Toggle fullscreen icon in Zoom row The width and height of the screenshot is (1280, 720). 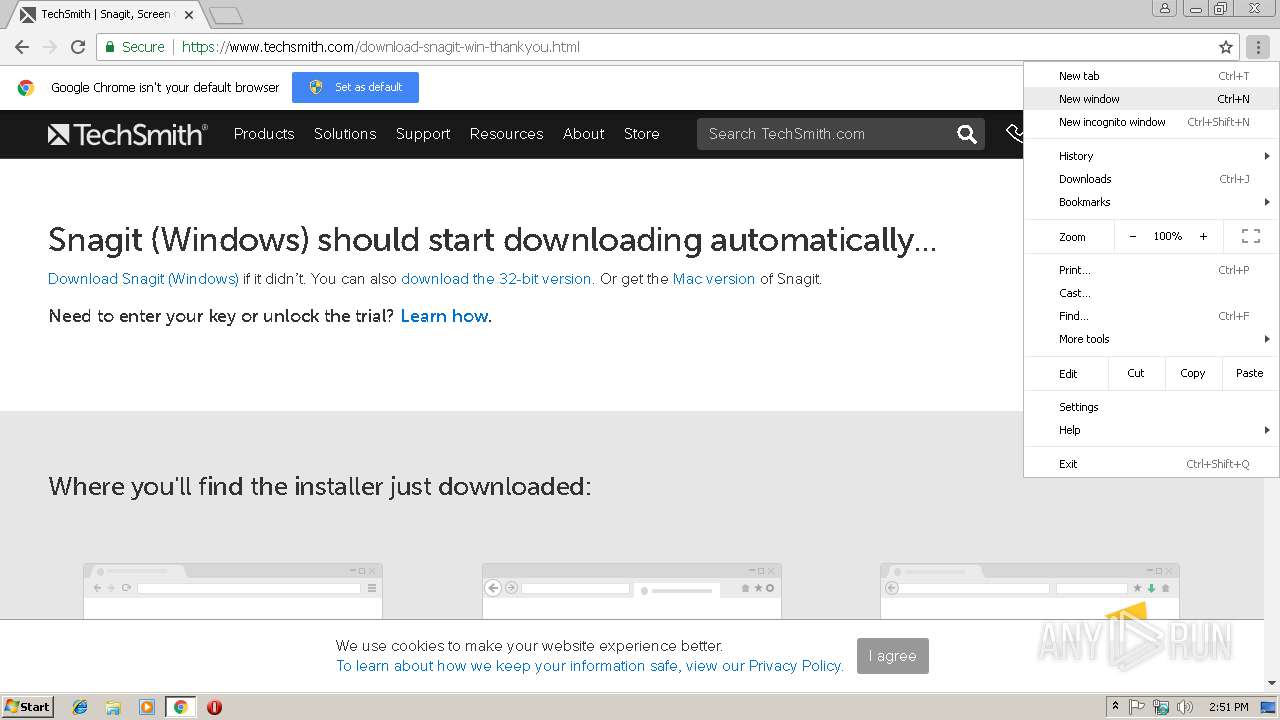pos(1251,237)
